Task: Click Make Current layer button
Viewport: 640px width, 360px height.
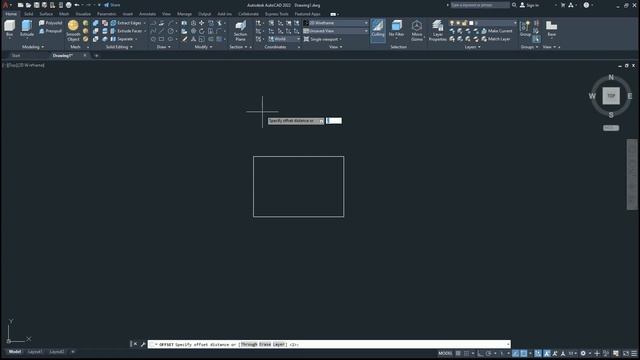Action: [496, 31]
